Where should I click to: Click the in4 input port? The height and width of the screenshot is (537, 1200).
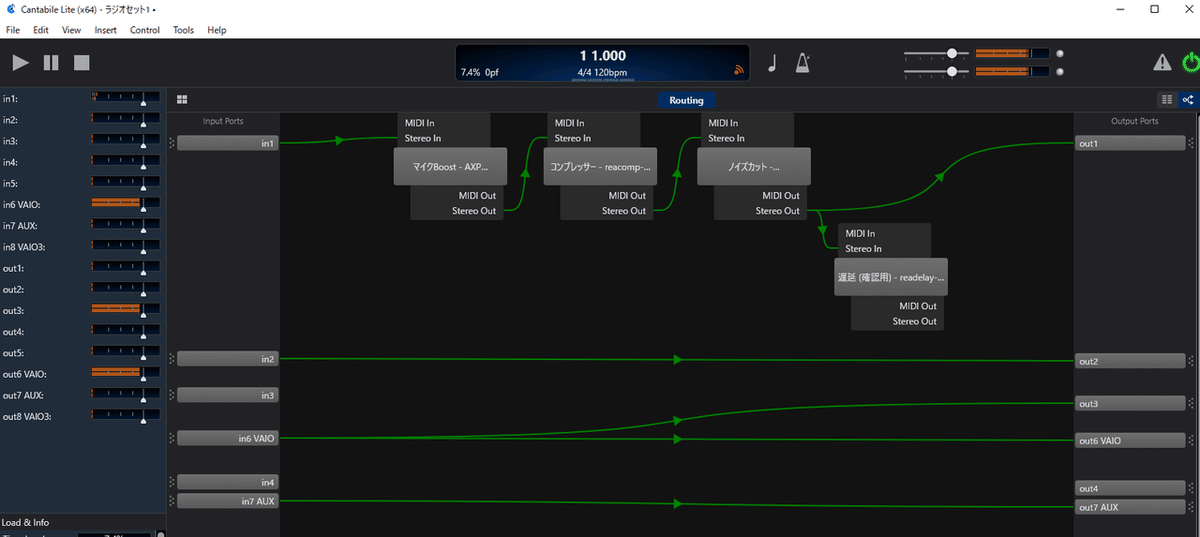(228, 482)
